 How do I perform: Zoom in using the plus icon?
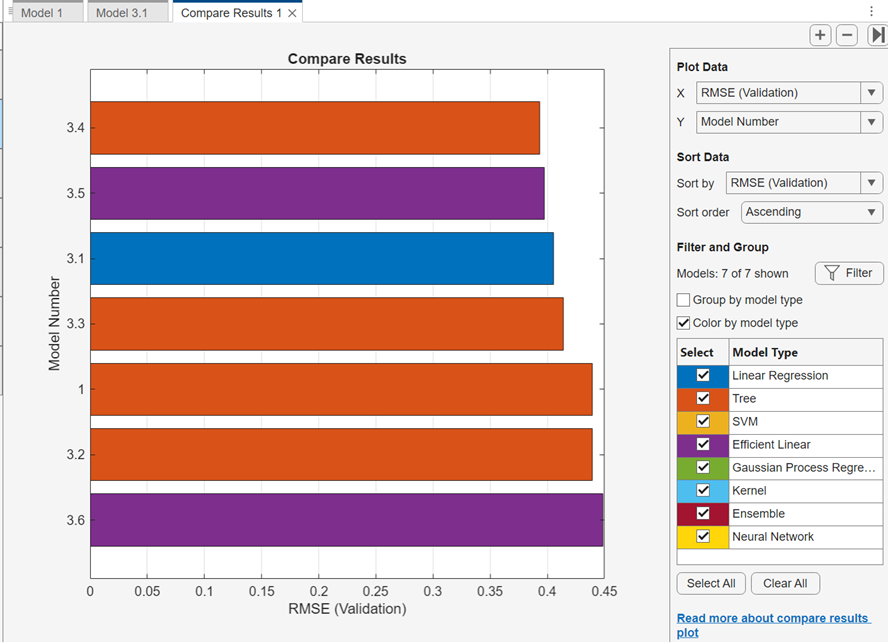[820, 35]
